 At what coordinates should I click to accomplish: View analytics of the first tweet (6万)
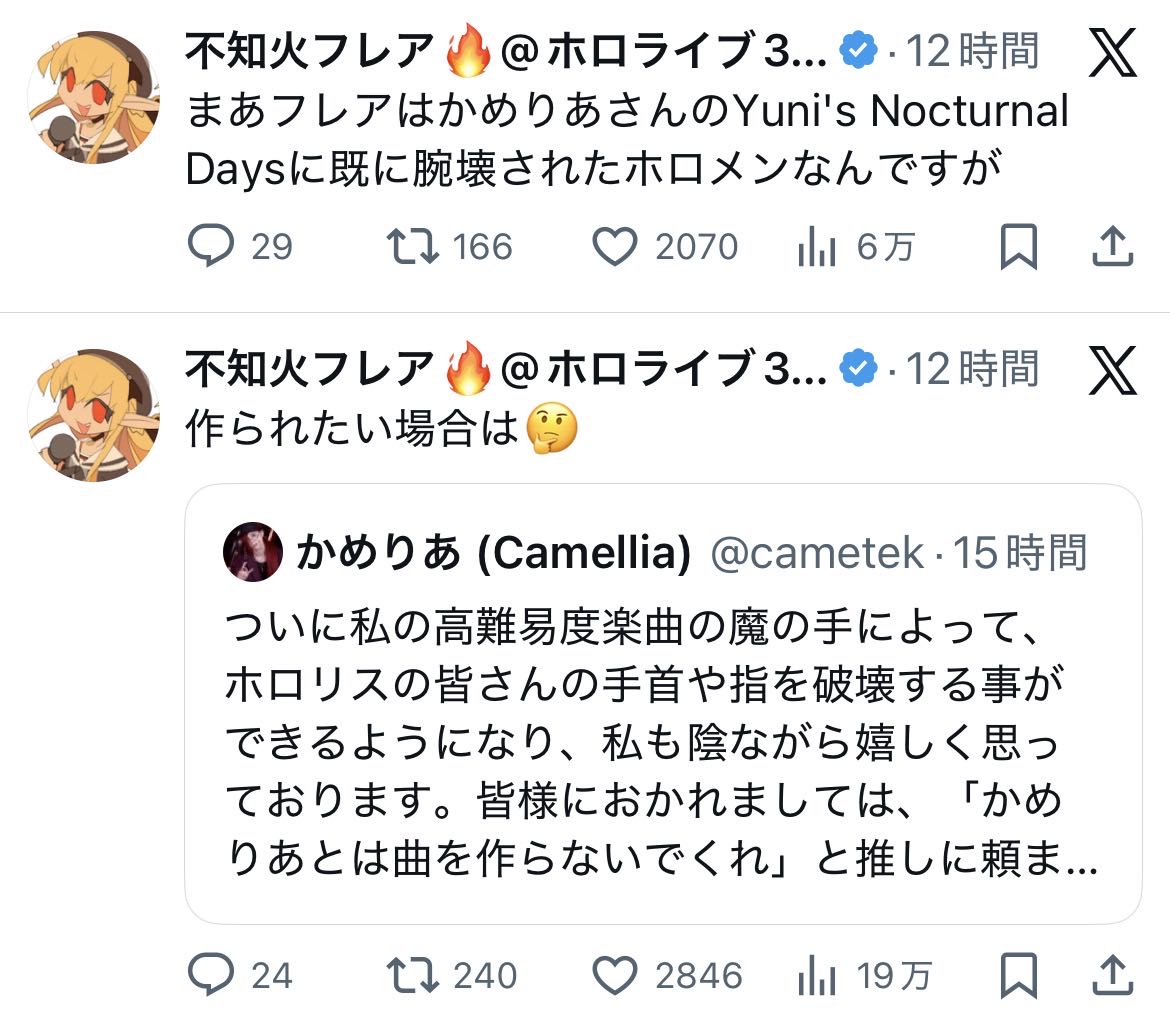click(817, 247)
